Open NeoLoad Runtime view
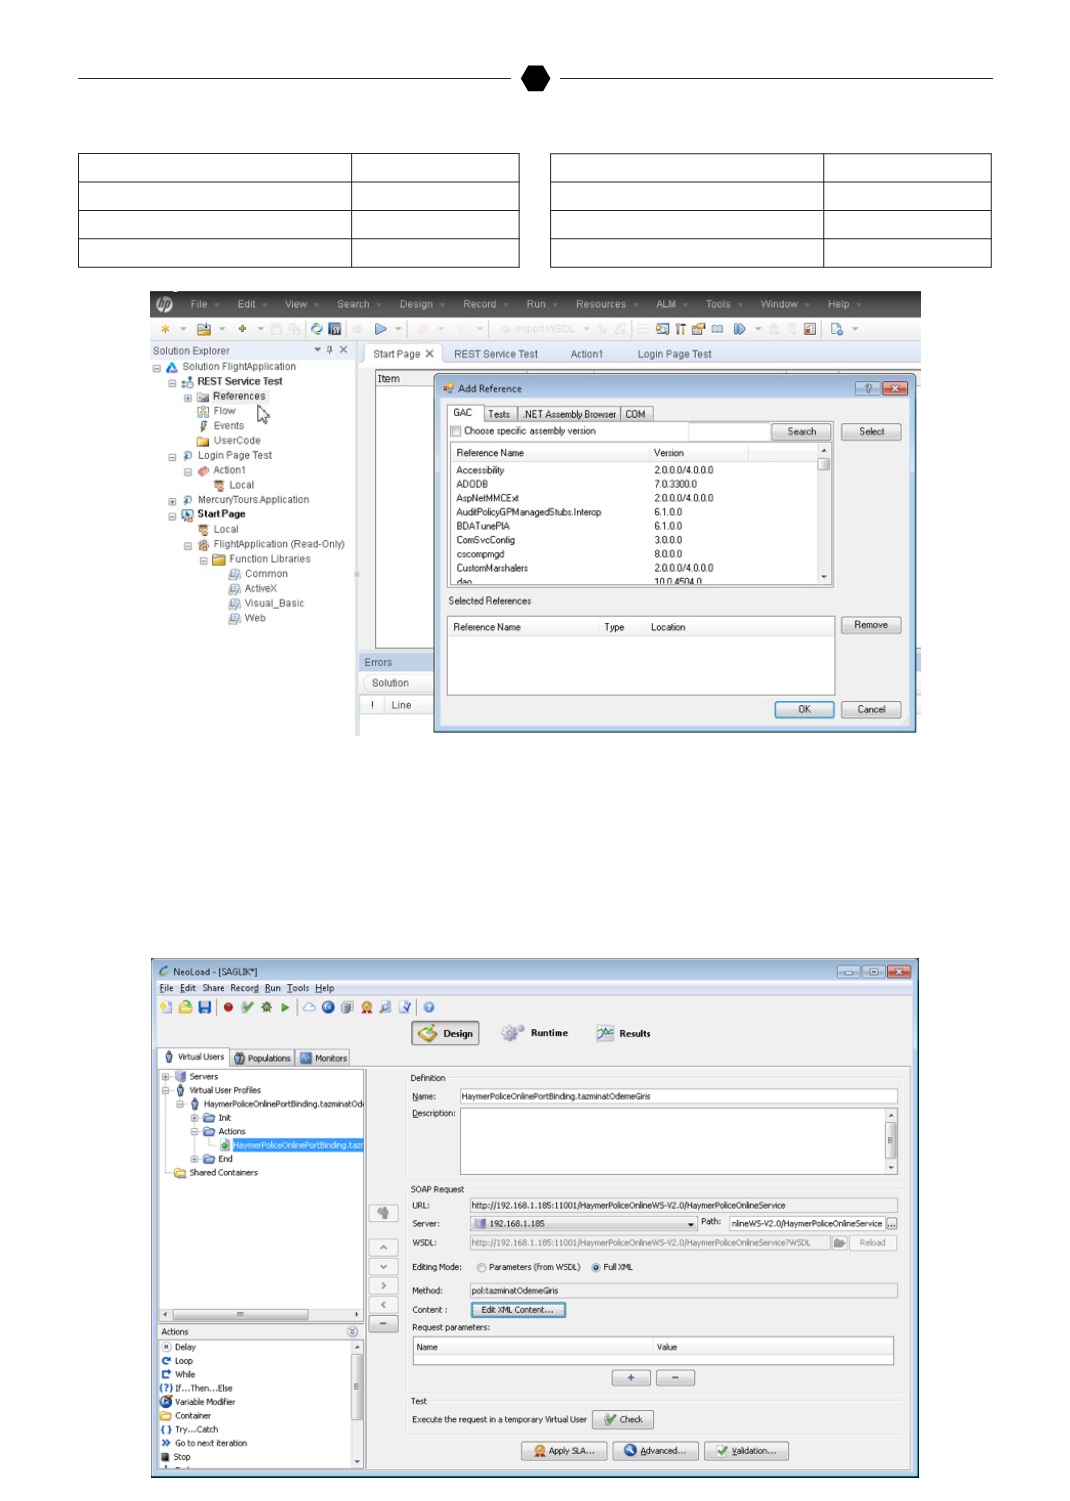The image size is (1070, 1501). tap(535, 1034)
